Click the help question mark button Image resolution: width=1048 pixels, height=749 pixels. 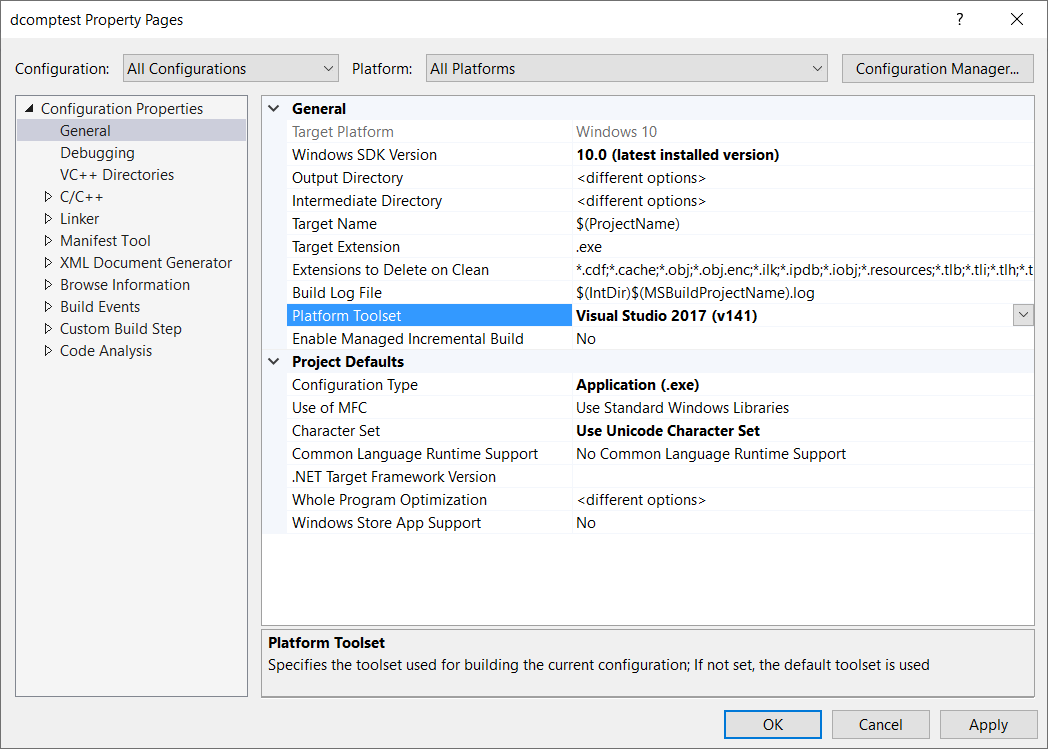click(x=960, y=20)
